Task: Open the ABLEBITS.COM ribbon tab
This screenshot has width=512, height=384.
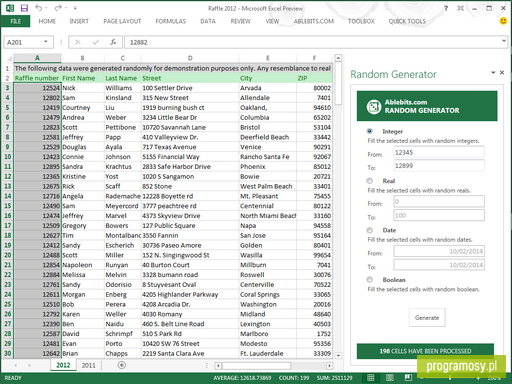Action: [314, 21]
